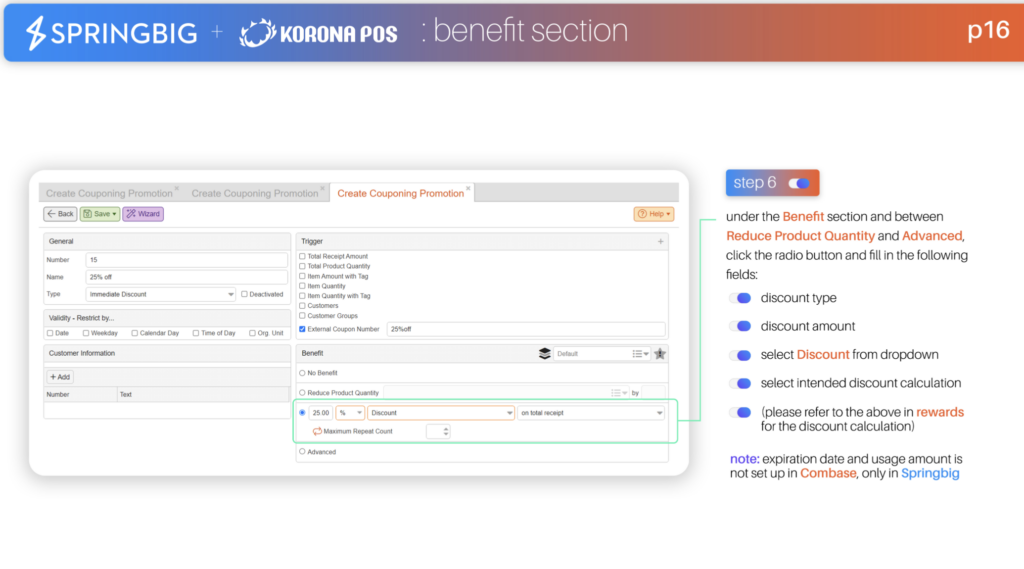Viewport: 1024px width, 569px height.
Task: Close the second Create Couponing Promotion tab
Action: (323, 189)
